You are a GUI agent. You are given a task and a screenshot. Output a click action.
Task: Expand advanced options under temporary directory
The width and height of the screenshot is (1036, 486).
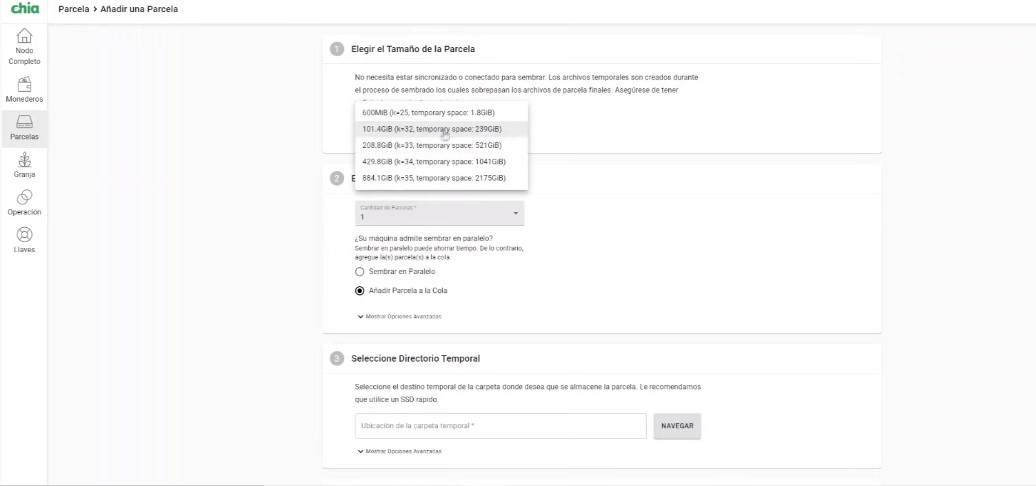[x=400, y=451]
